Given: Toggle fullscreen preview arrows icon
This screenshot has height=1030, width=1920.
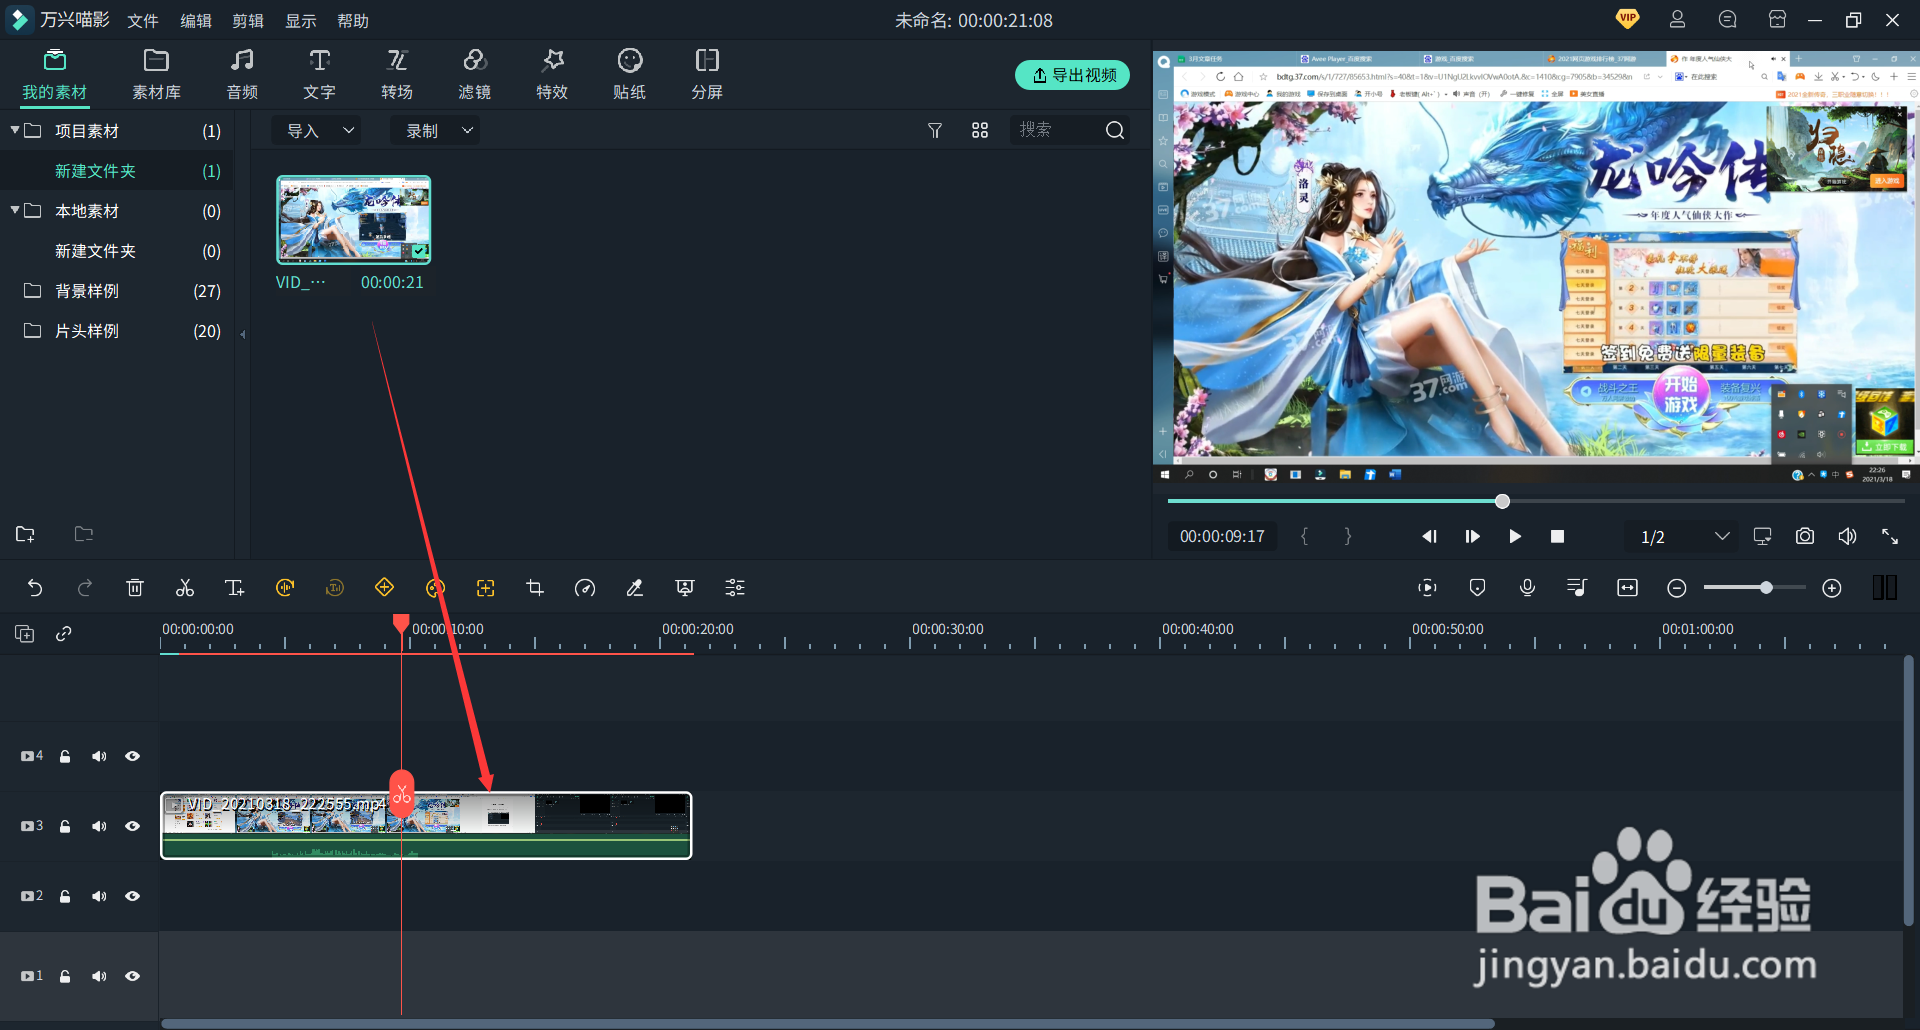Looking at the screenshot, I should pos(1890,536).
